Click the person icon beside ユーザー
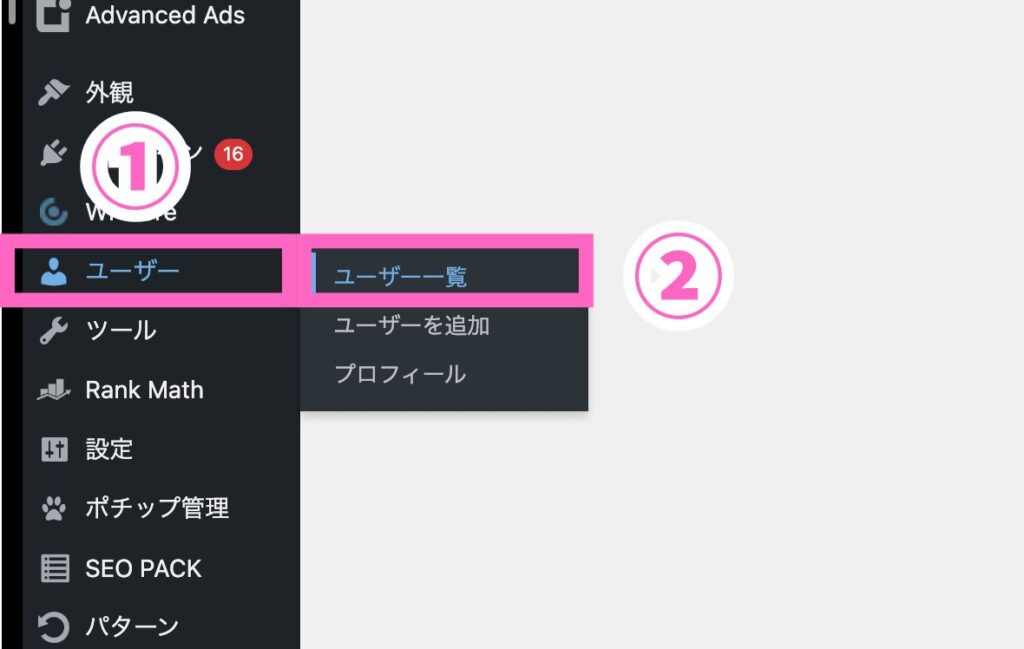This screenshot has height=649, width=1024. point(53,271)
